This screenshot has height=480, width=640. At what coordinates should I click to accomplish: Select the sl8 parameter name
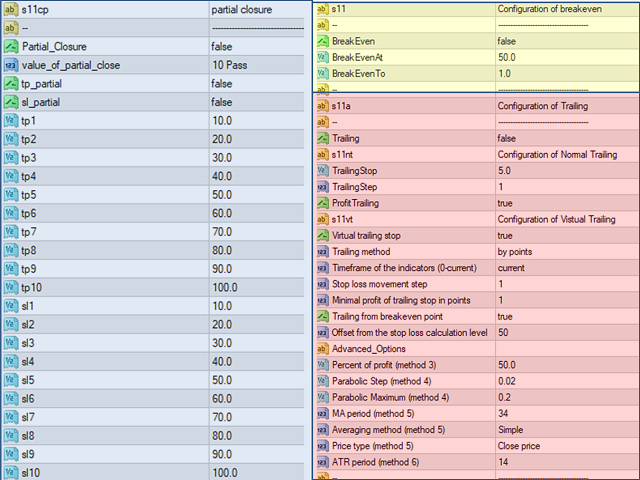point(28,436)
